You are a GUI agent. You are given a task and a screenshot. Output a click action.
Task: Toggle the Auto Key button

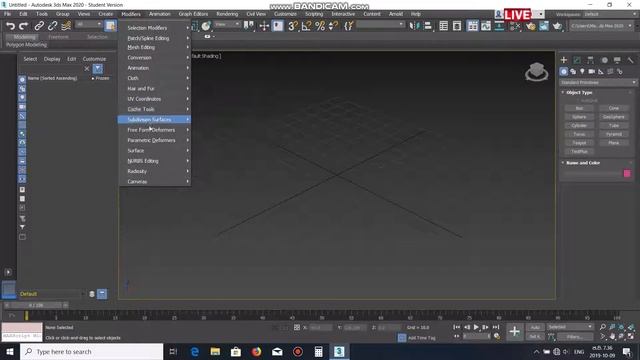[535, 327]
